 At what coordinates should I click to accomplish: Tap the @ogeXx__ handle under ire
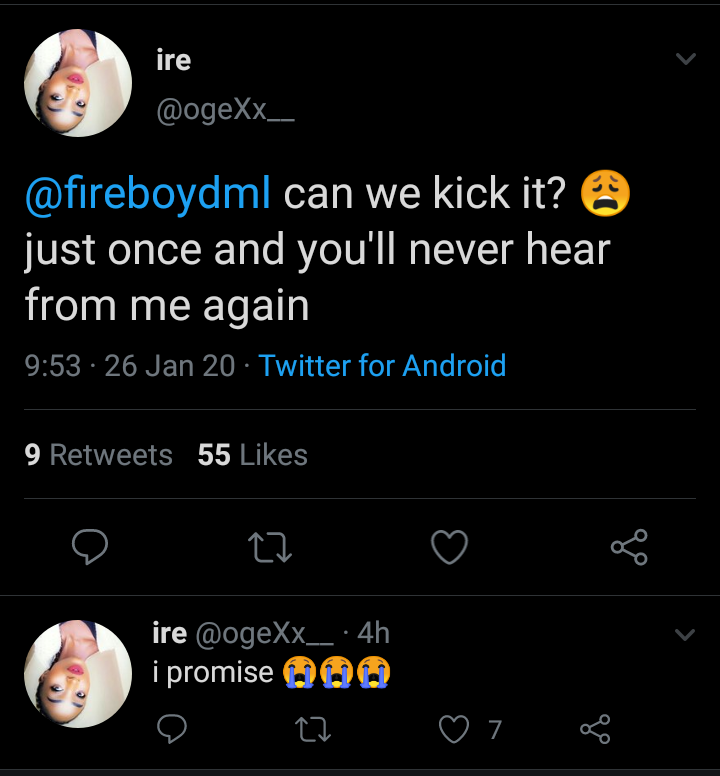click(x=225, y=110)
